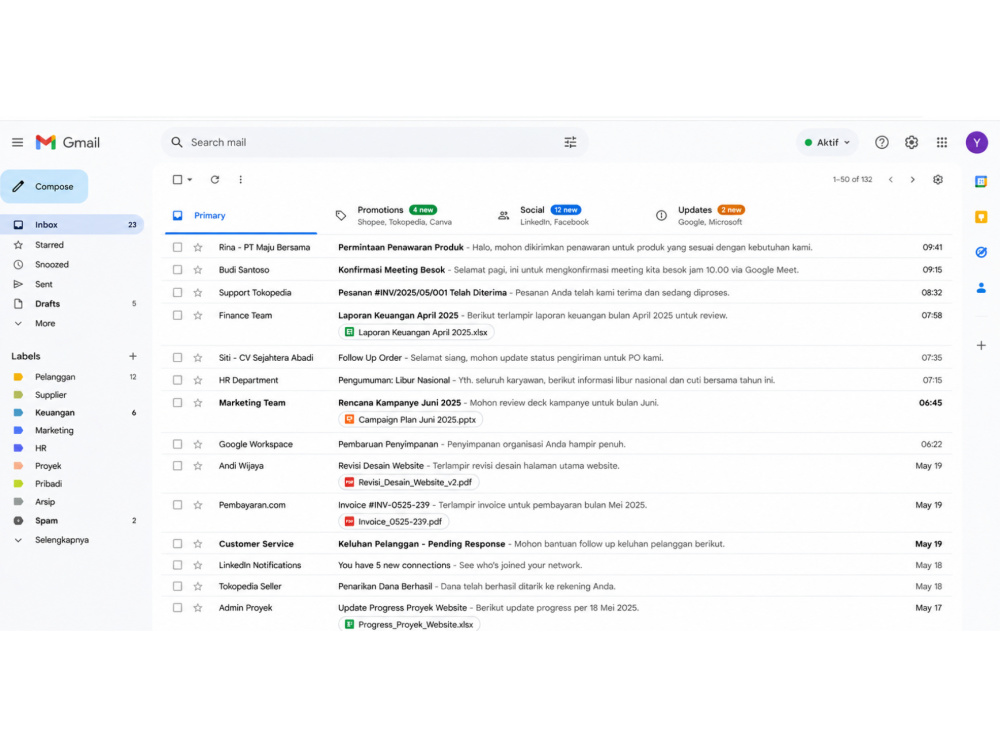Image resolution: width=1000 pixels, height=750 pixels.
Task: Open the Inbox folder
Action: click(71, 224)
